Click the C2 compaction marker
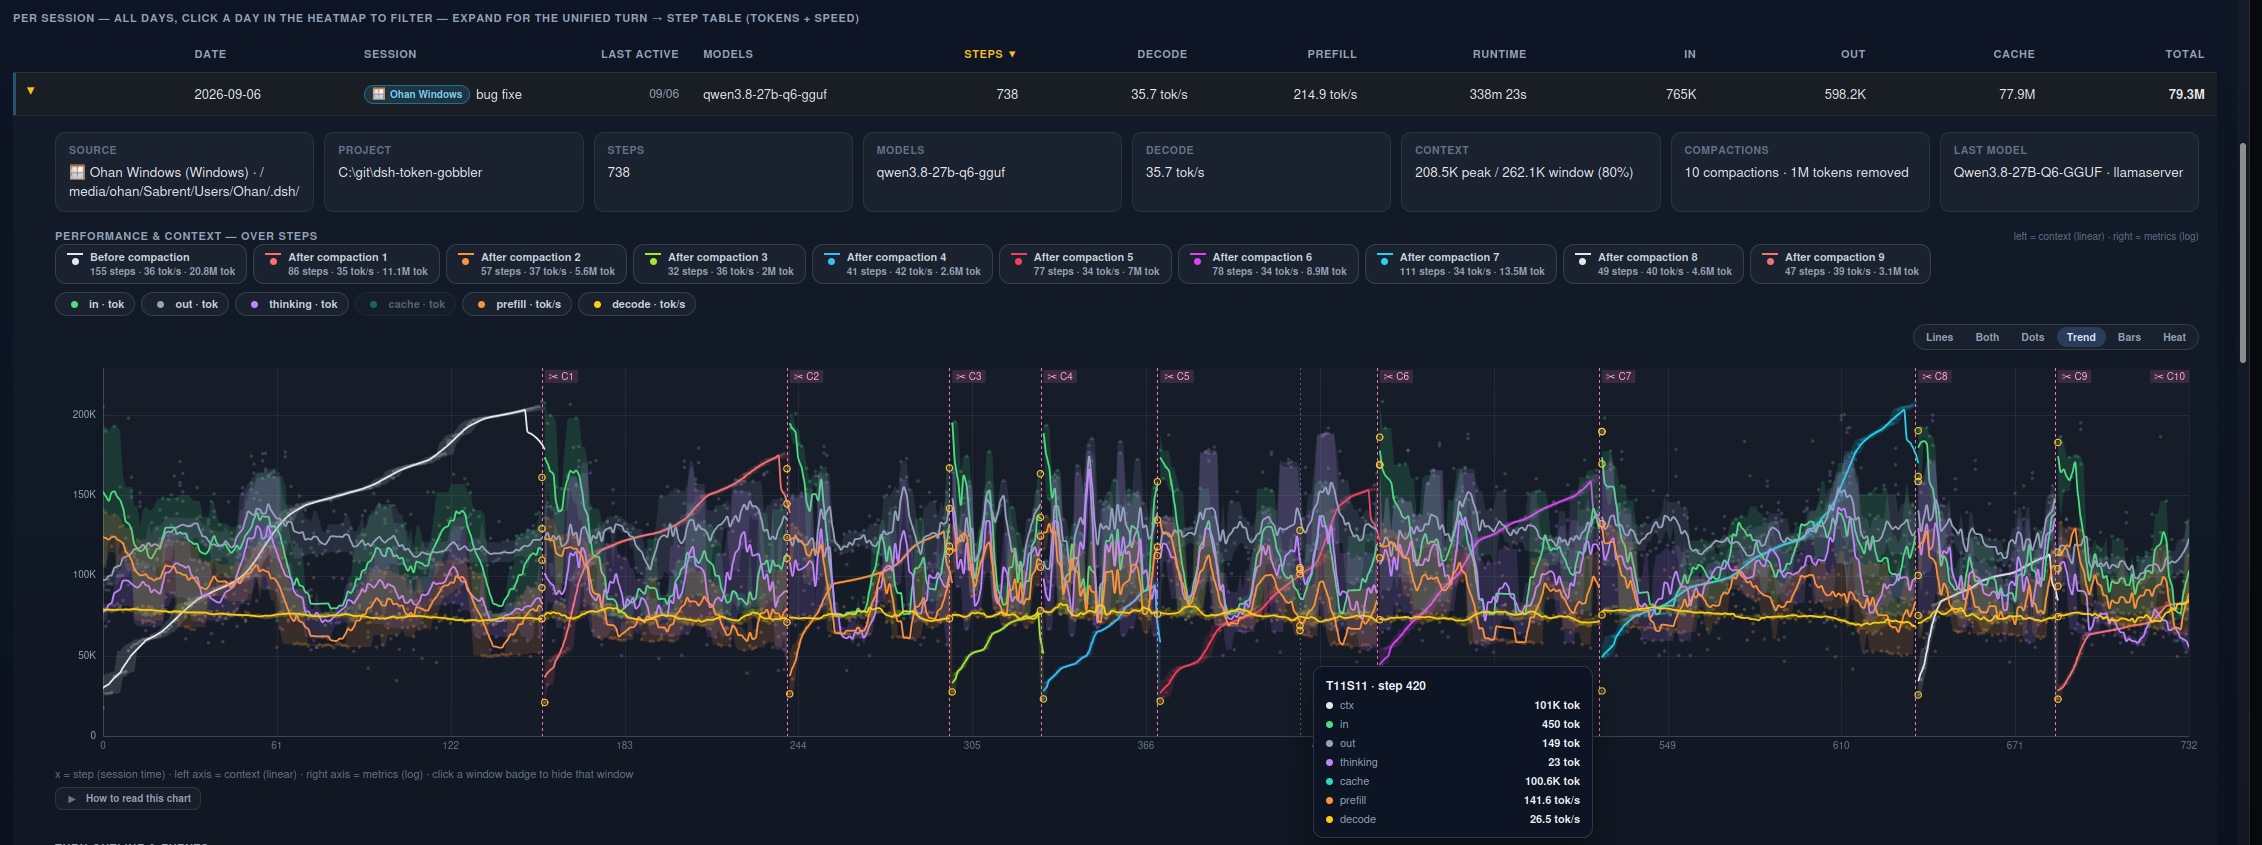 [806, 377]
